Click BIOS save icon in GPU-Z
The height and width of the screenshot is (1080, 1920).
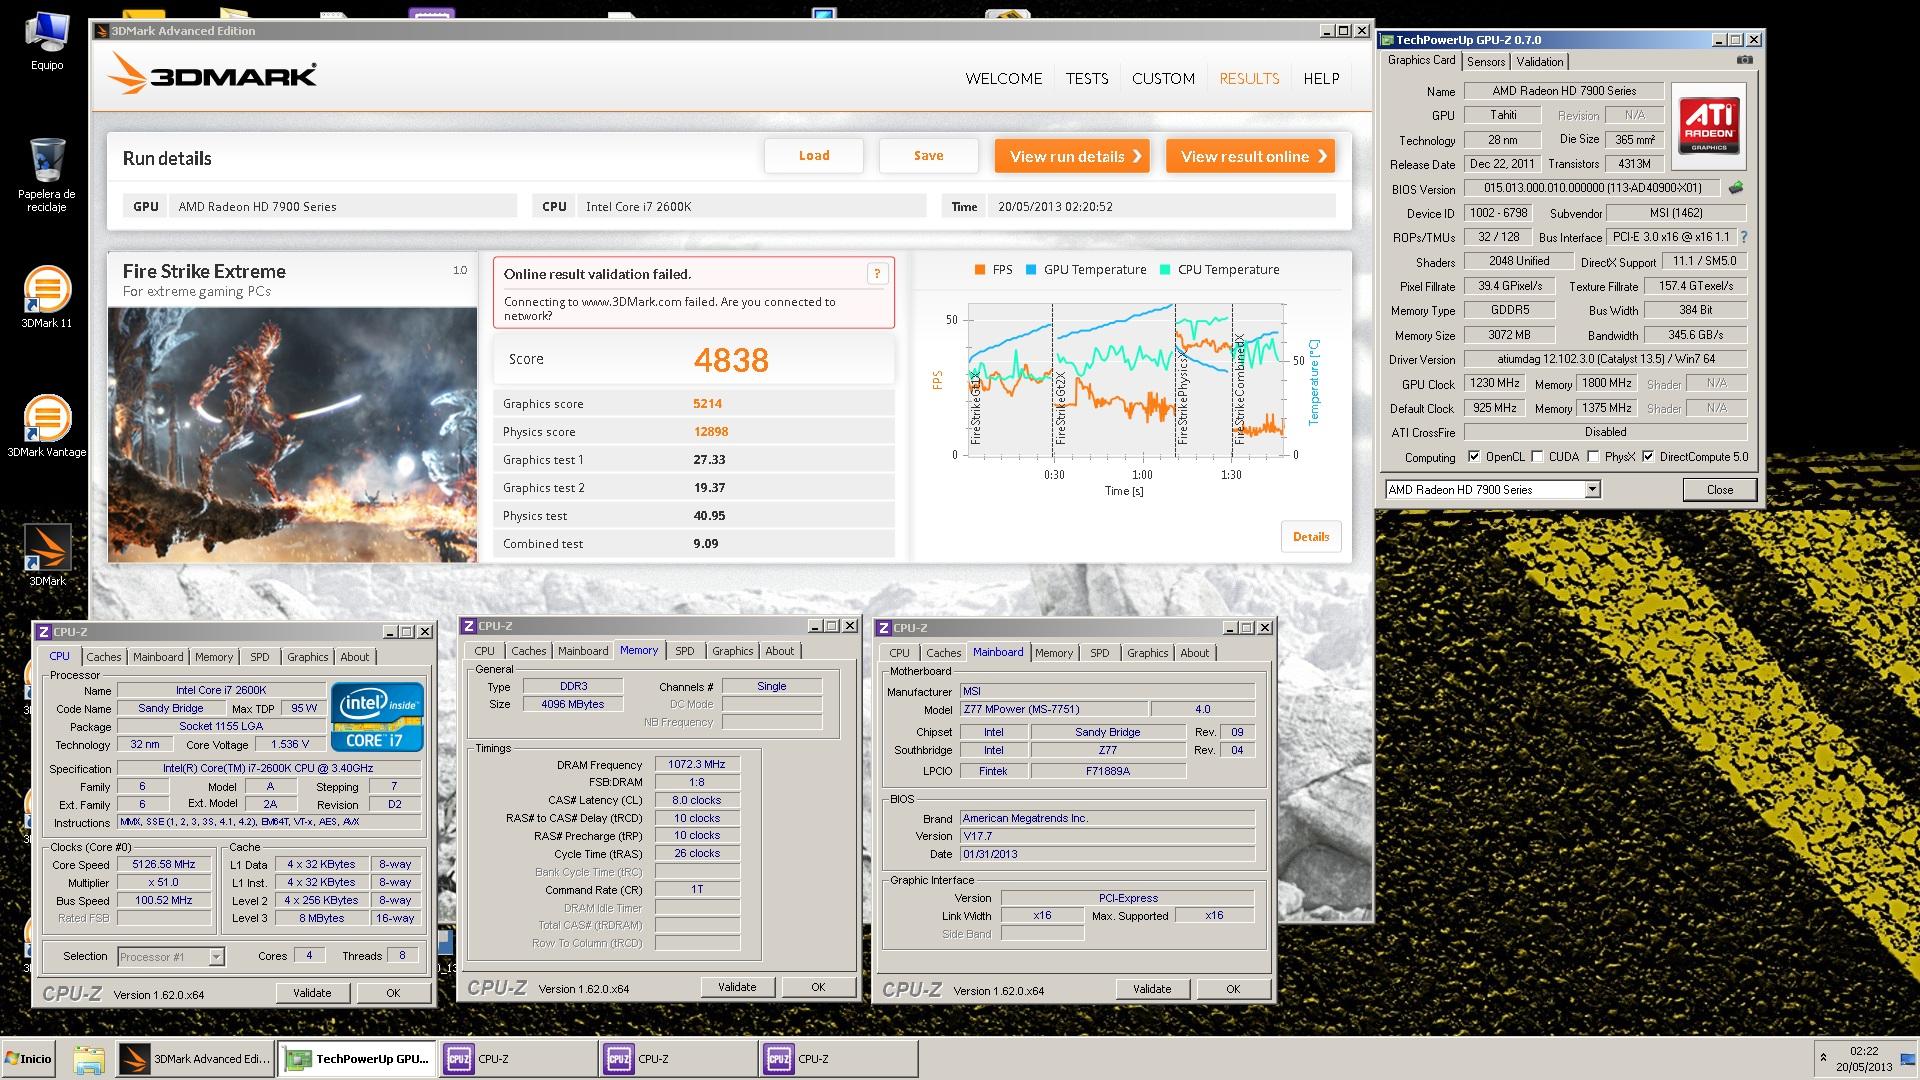tap(1736, 188)
